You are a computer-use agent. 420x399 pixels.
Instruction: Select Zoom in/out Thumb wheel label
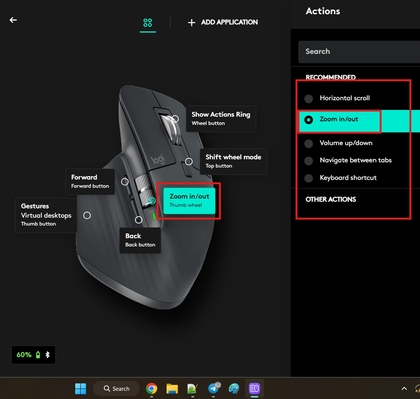point(189,200)
